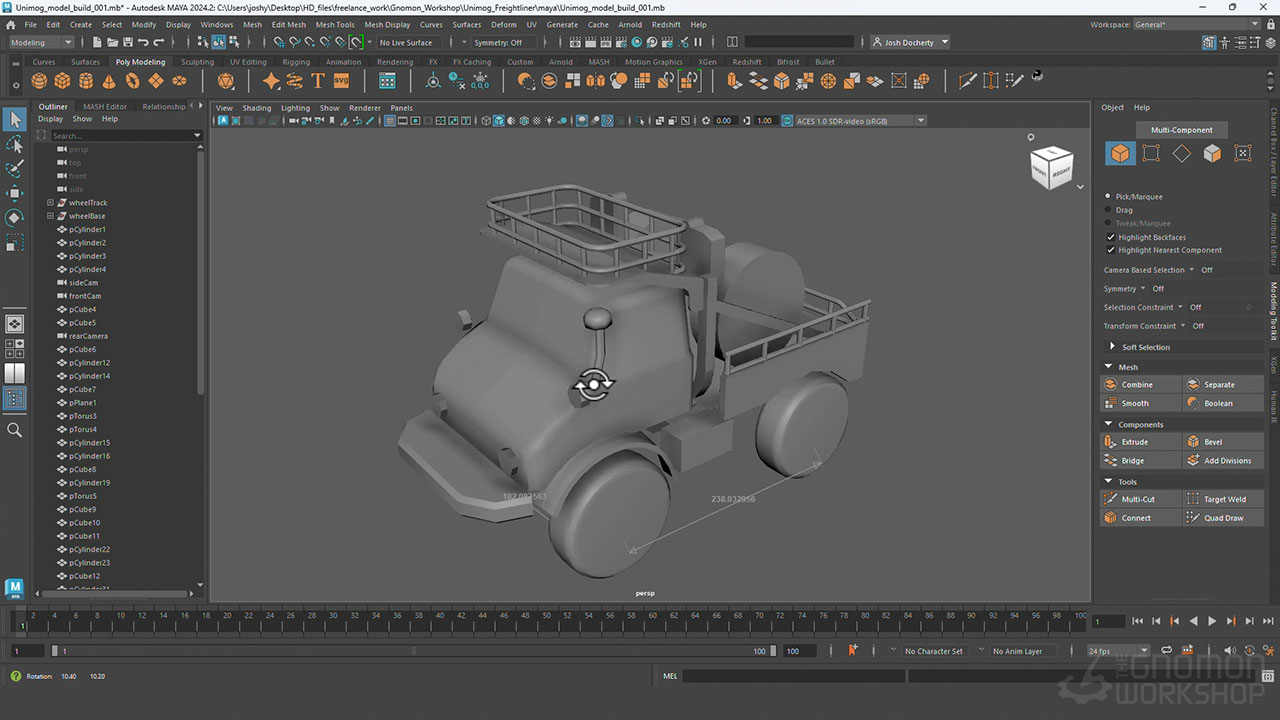1280x720 pixels.
Task: Select the Drag radio option
Action: (1108, 210)
